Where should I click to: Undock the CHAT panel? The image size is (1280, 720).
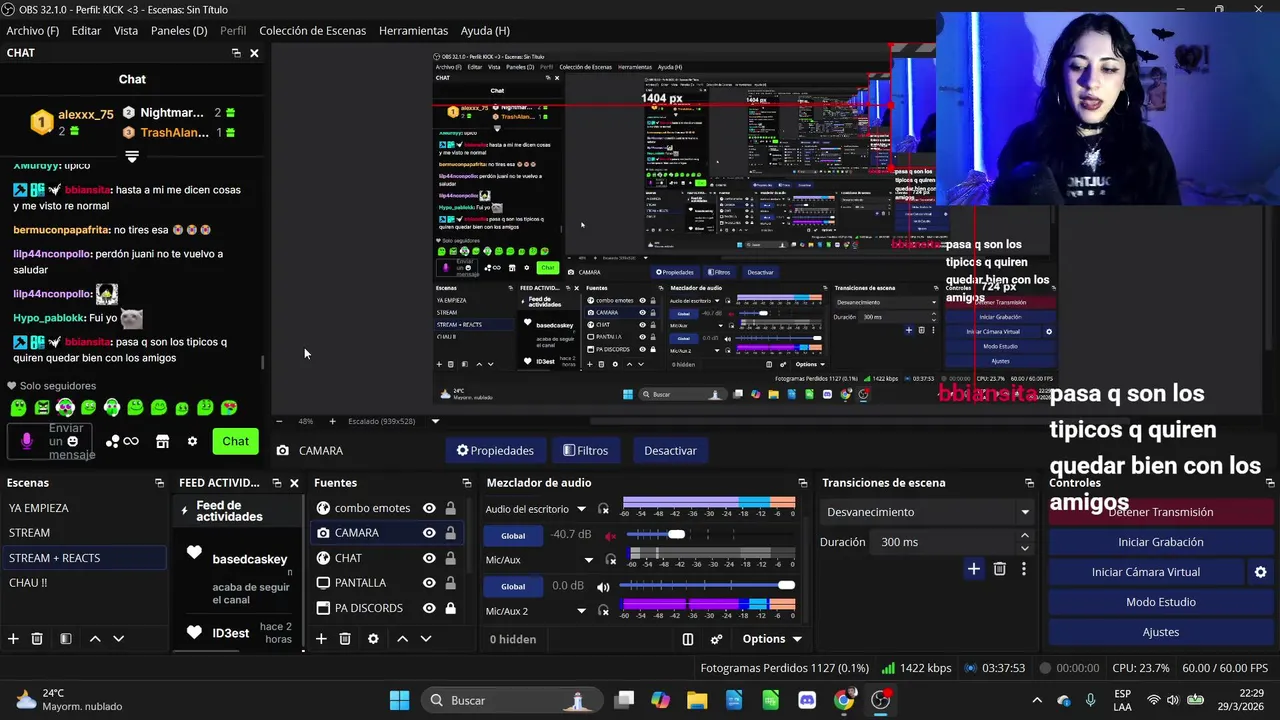click(x=236, y=53)
